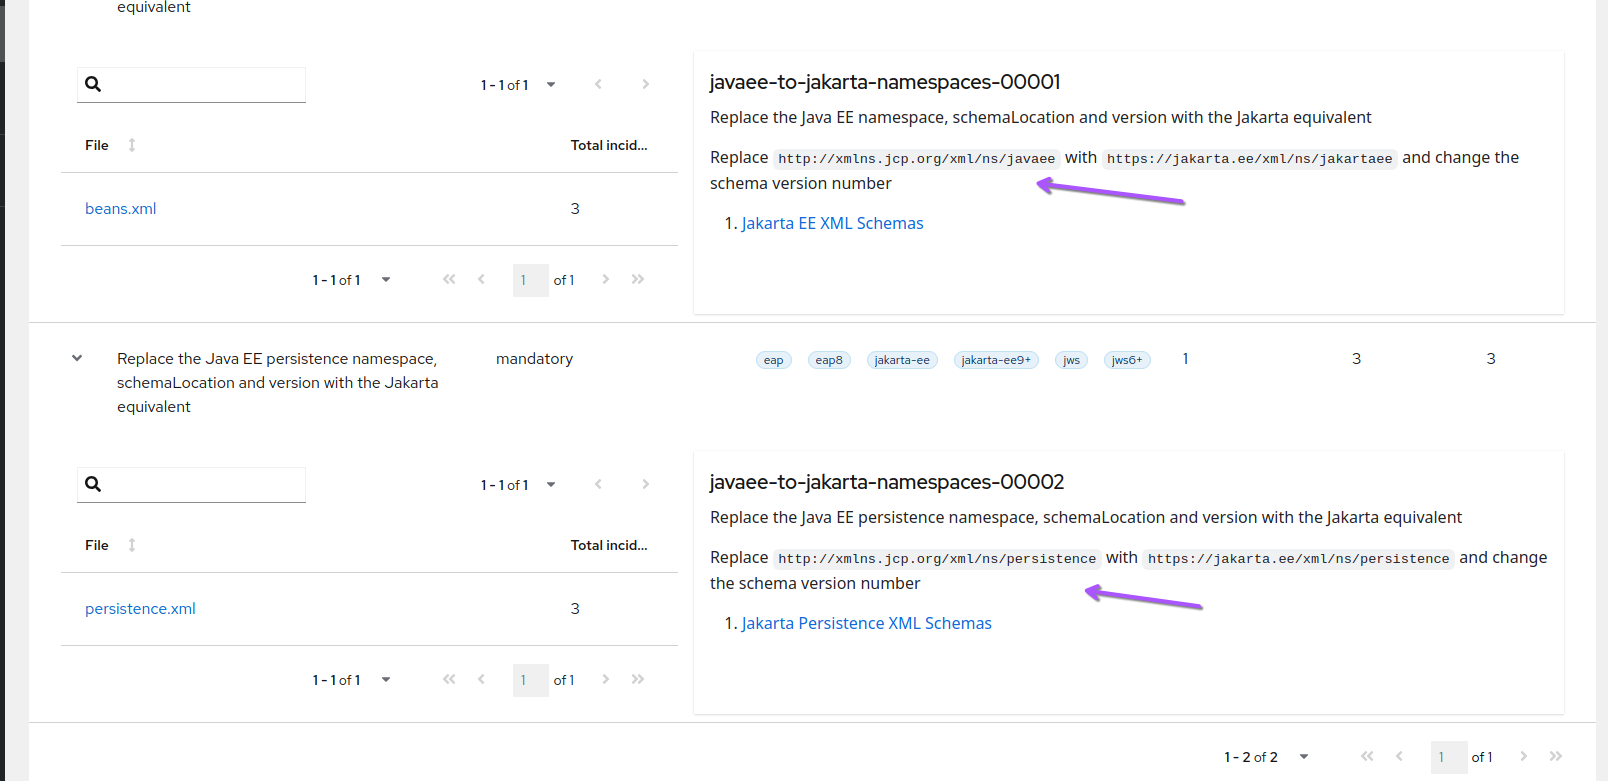The height and width of the screenshot is (781, 1608).
Task: Sort the persistence.xml table by File column
Action: pyautogui.click(x=132, y=545)
